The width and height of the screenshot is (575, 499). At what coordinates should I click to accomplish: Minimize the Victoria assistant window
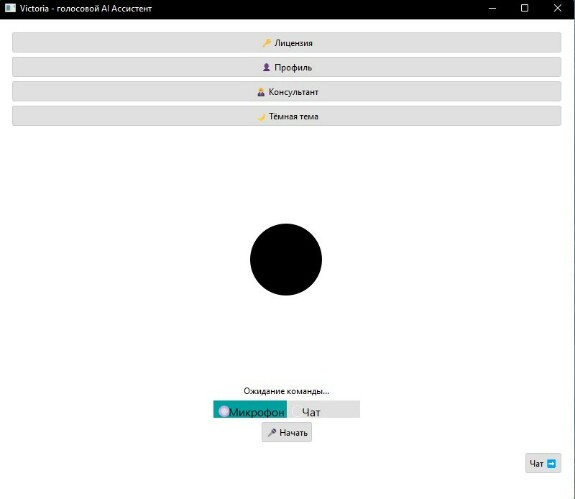[492, 8]
